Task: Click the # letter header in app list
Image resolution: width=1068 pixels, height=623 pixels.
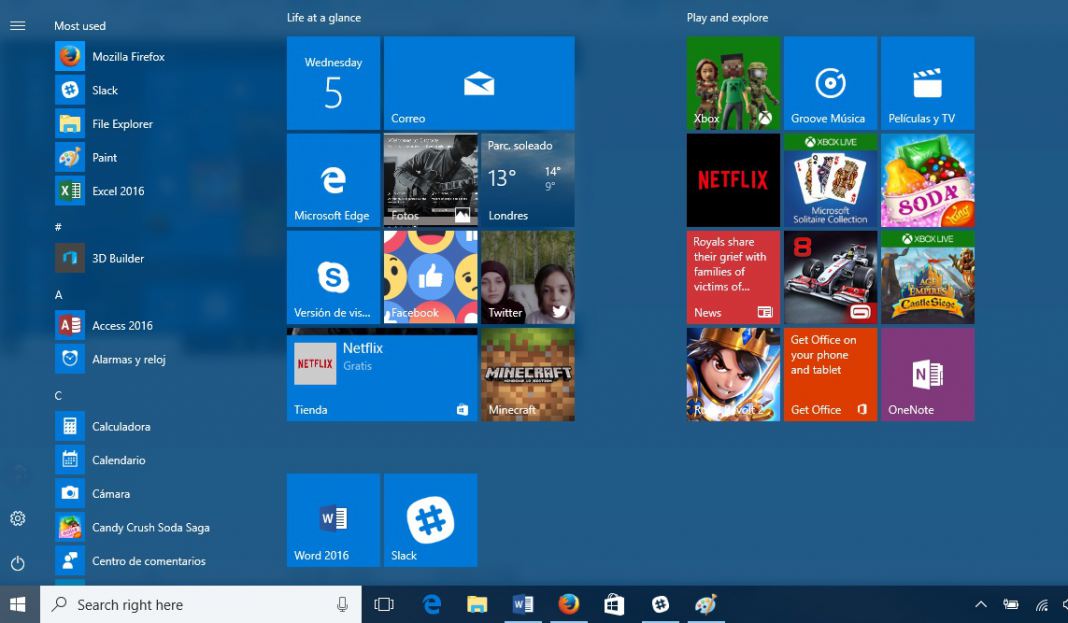Action: [58, 227]
